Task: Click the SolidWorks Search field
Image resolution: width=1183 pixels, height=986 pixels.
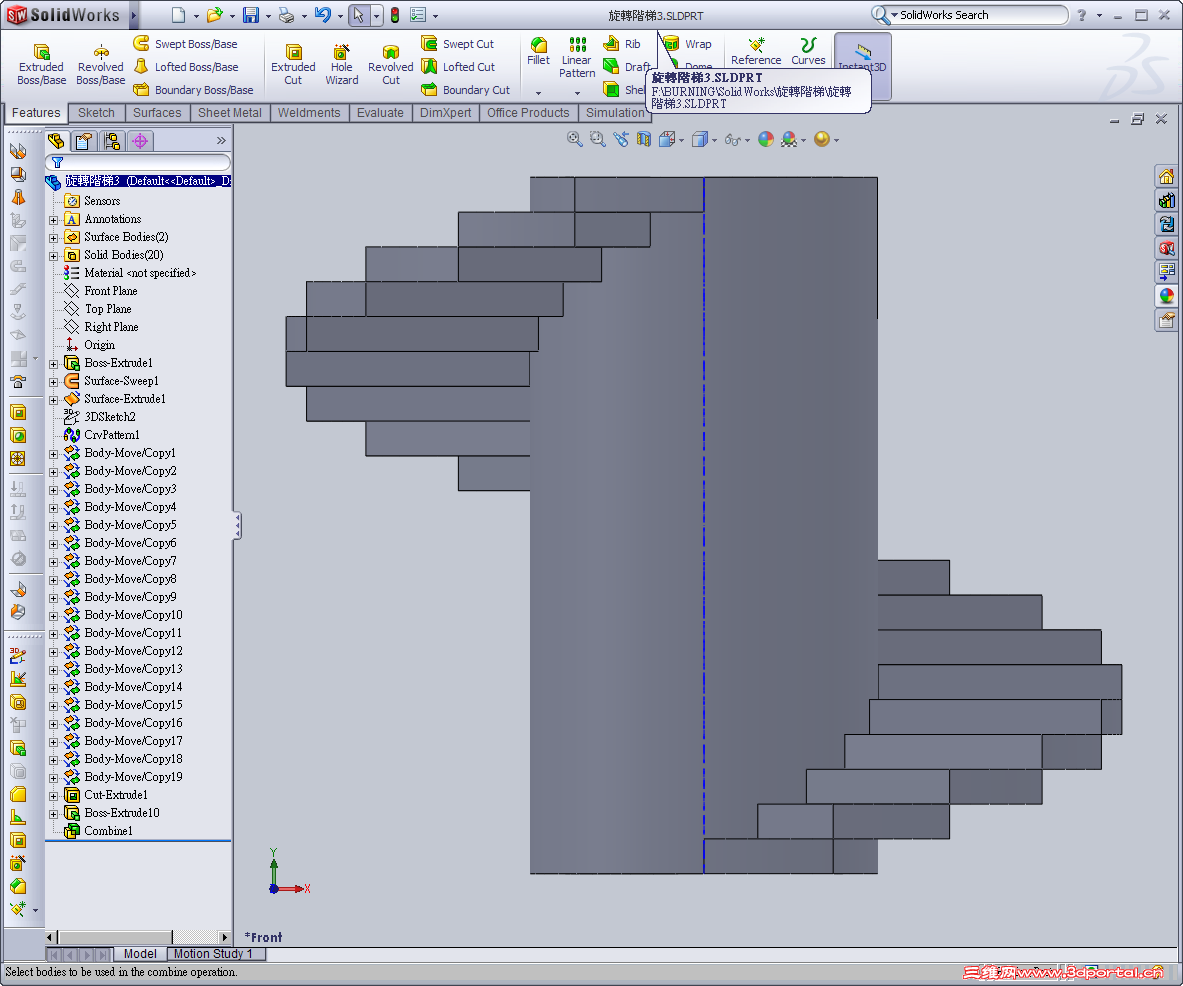Action: (969, 15)
